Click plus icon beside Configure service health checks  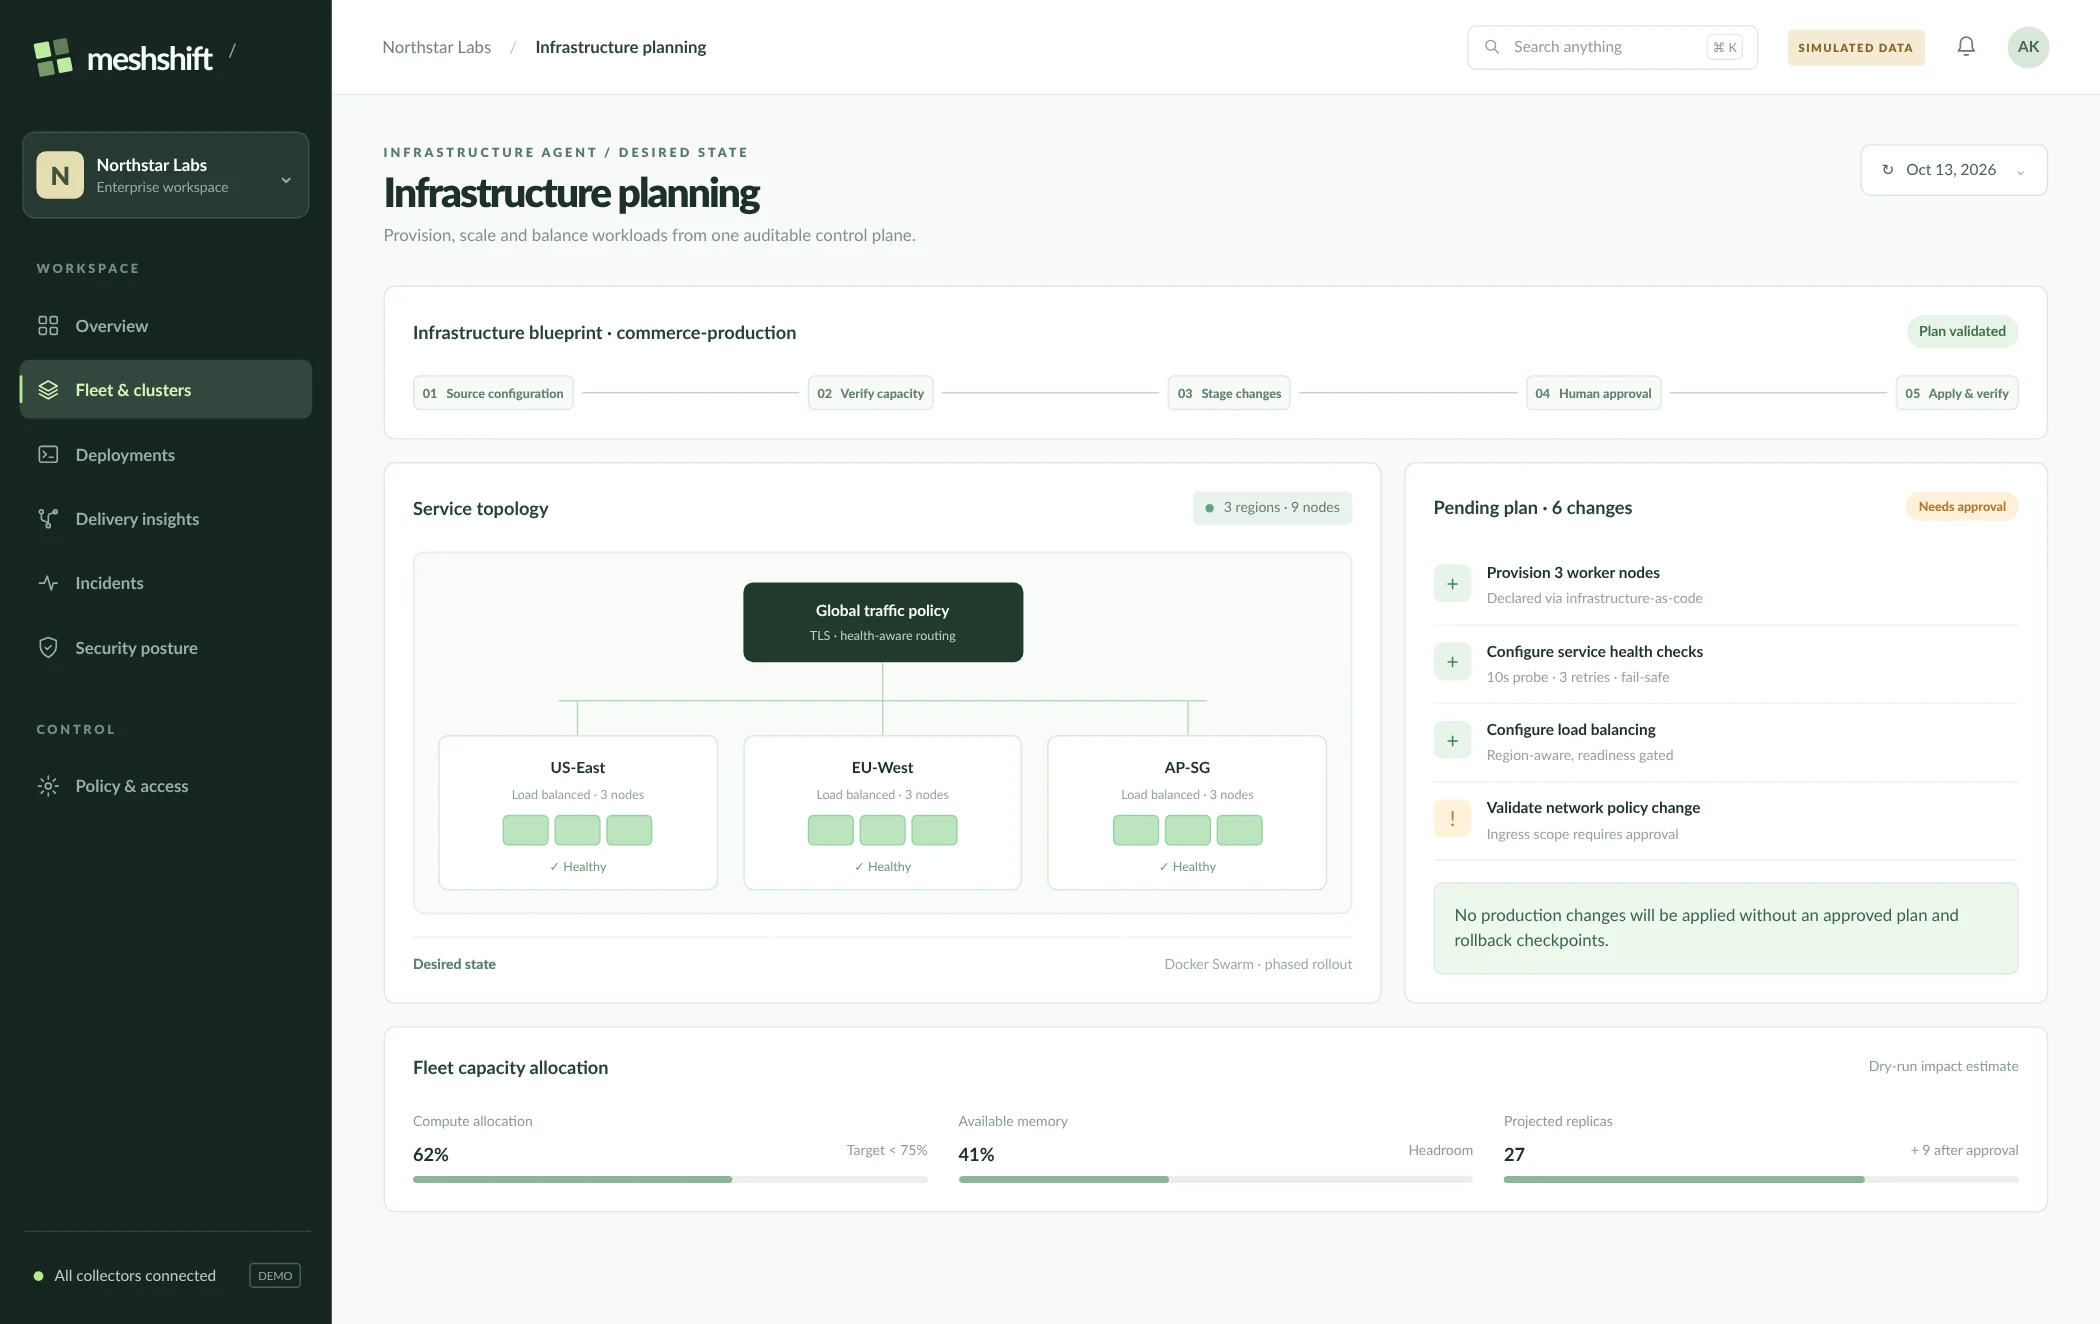tap(1452, 662)
